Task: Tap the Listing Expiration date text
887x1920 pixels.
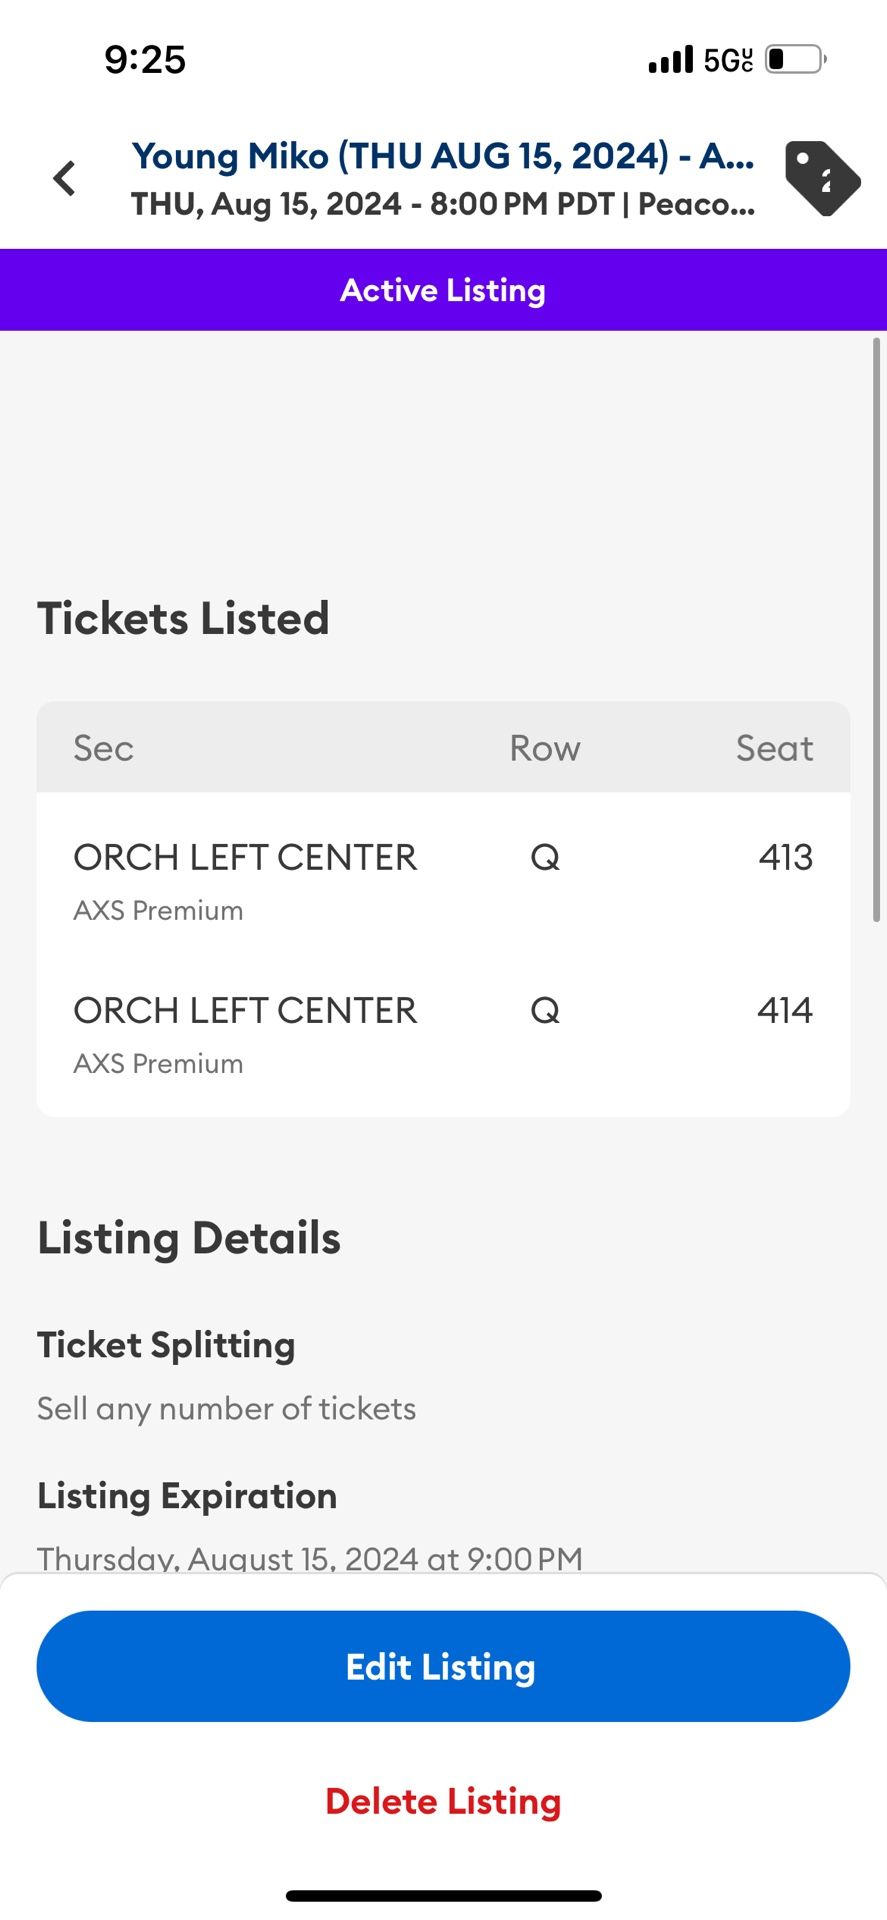Action: tap(310, 1558)
